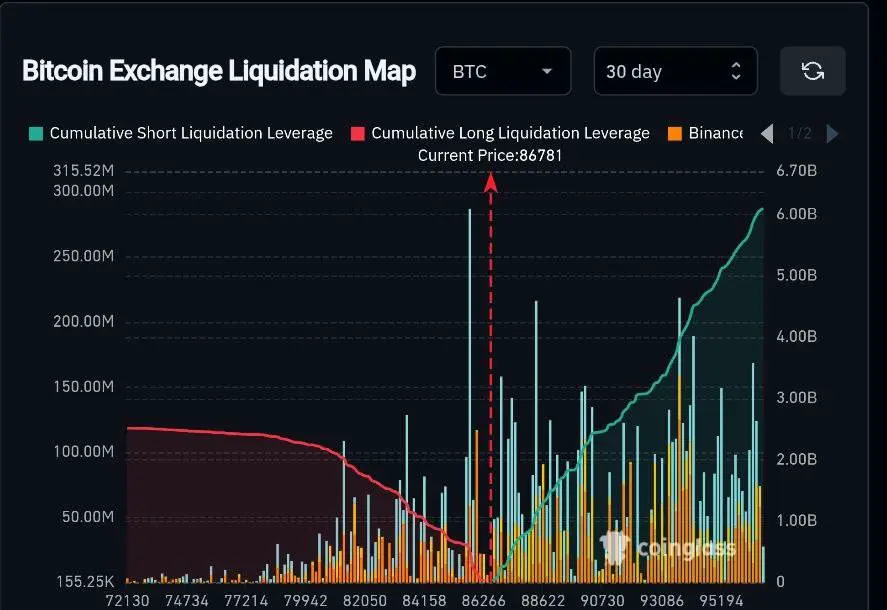
Task: Click the 150.00M y-axis label
Action: coord(84,386)
